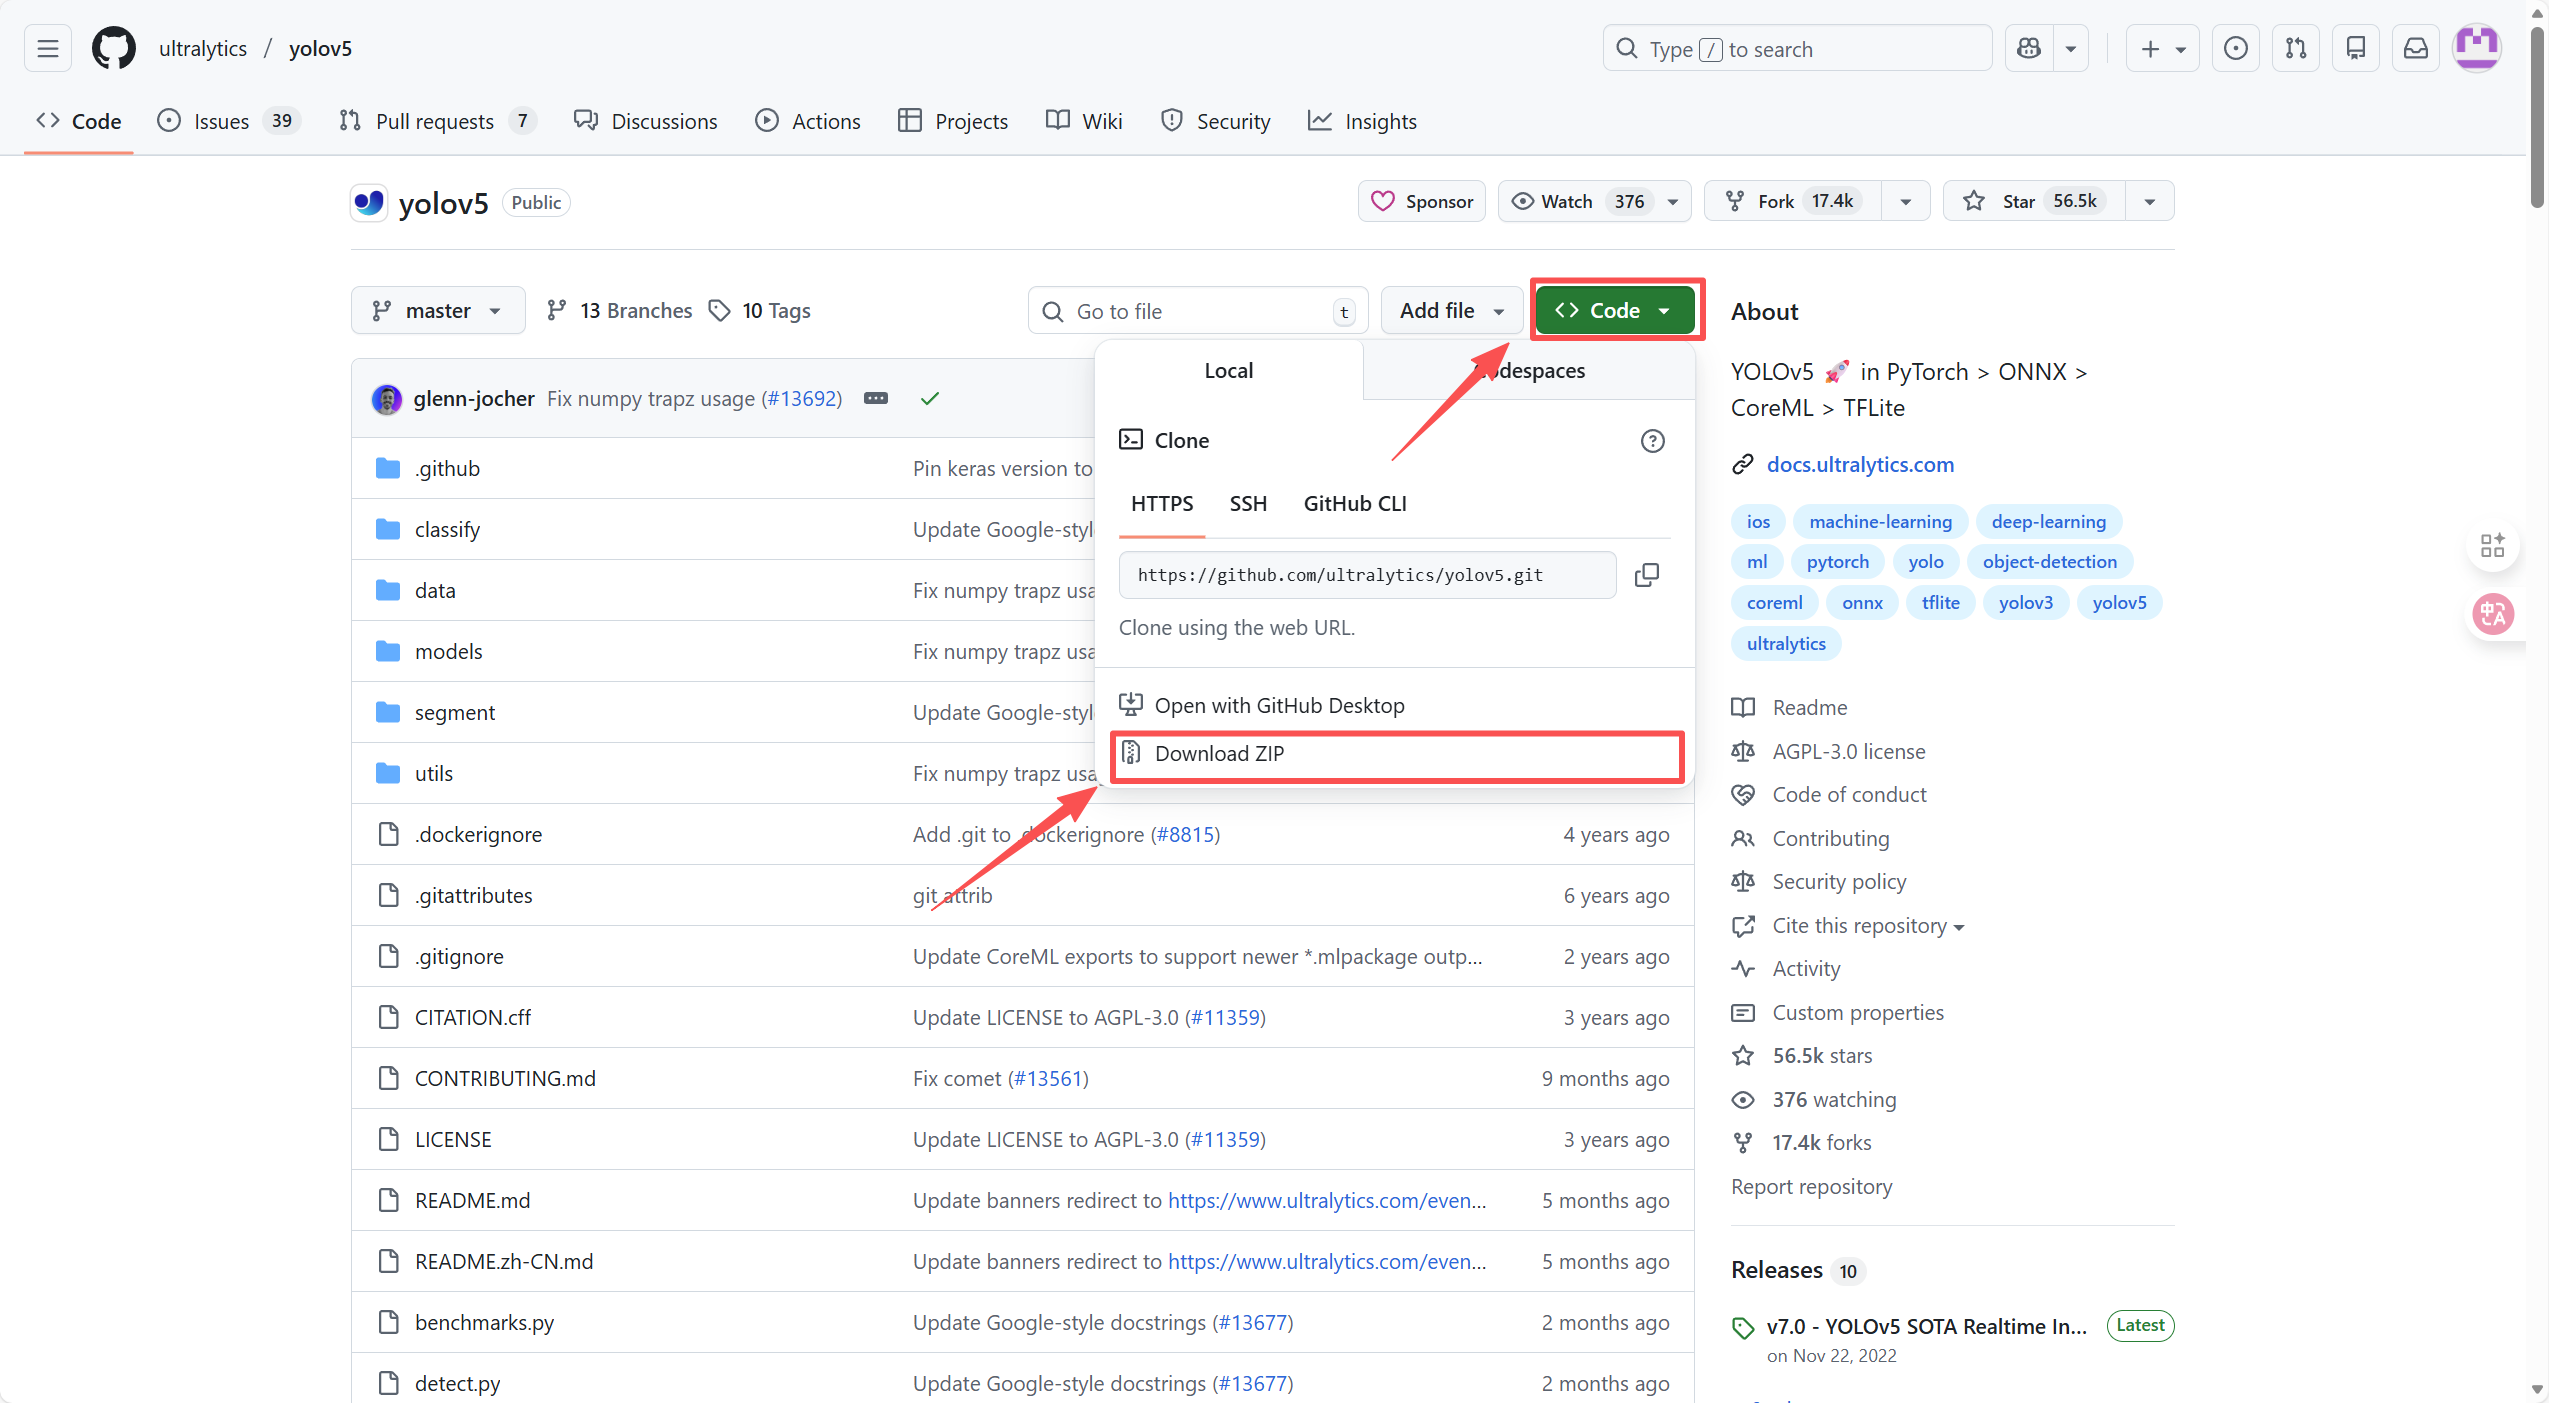Expand the Add file dropdown
This screenshot has width=2549, height=1403.
pyautogui.click(x=1451, y=311)
